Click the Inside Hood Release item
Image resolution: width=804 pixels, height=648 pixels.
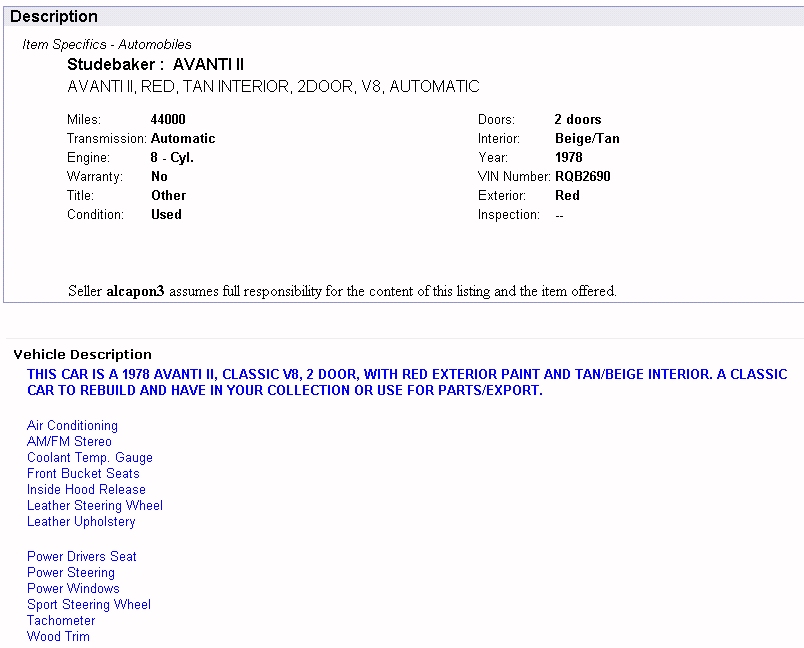pos(86,490)
